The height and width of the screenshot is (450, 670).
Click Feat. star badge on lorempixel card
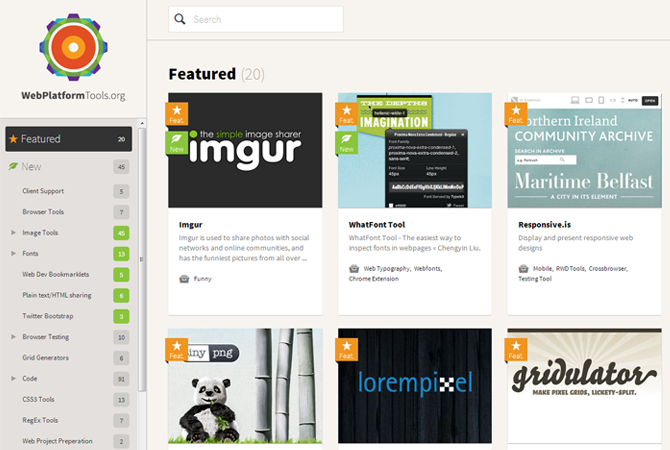[347, 350]
